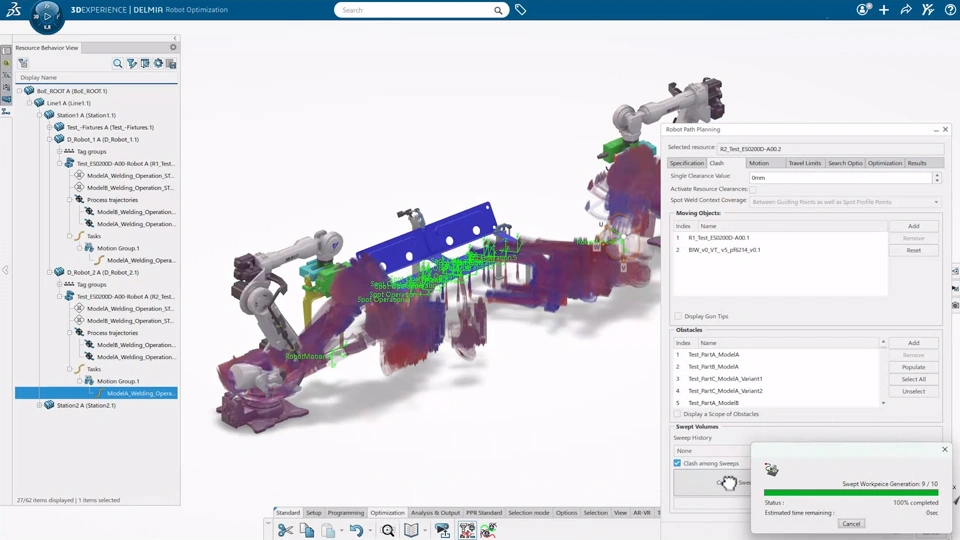Open the tools icon in the top bar
Screen dimensions: 960x540
click(x=928, y=9)
